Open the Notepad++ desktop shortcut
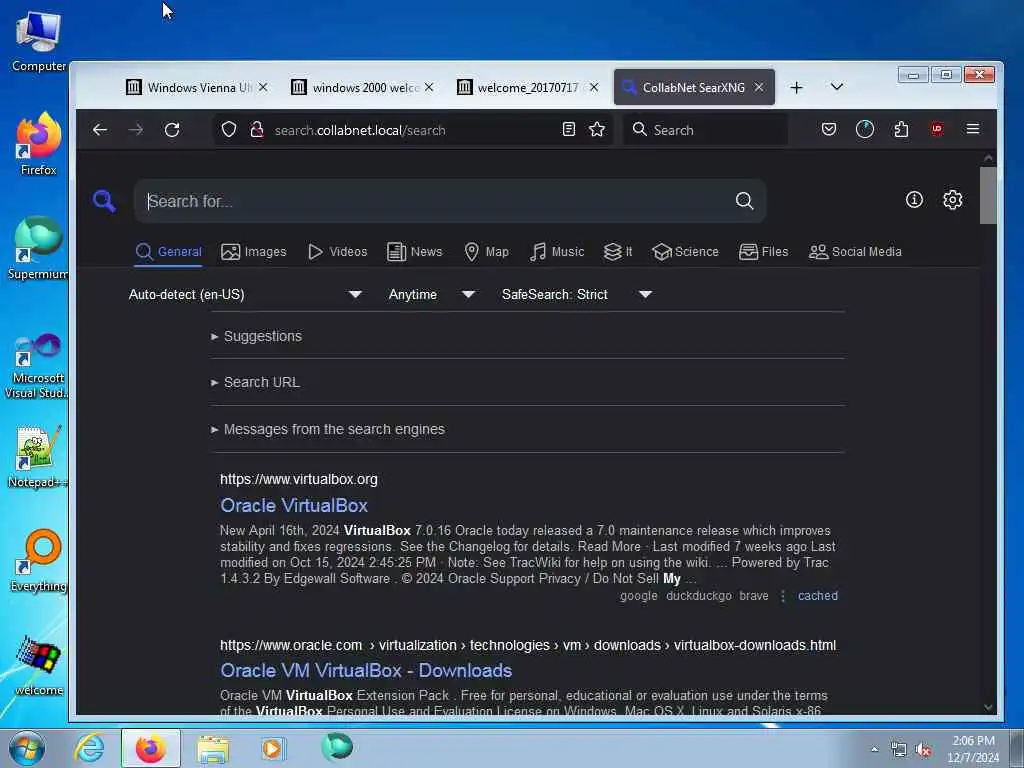Viewport: 1024px width, 768px height. [39, 457]
